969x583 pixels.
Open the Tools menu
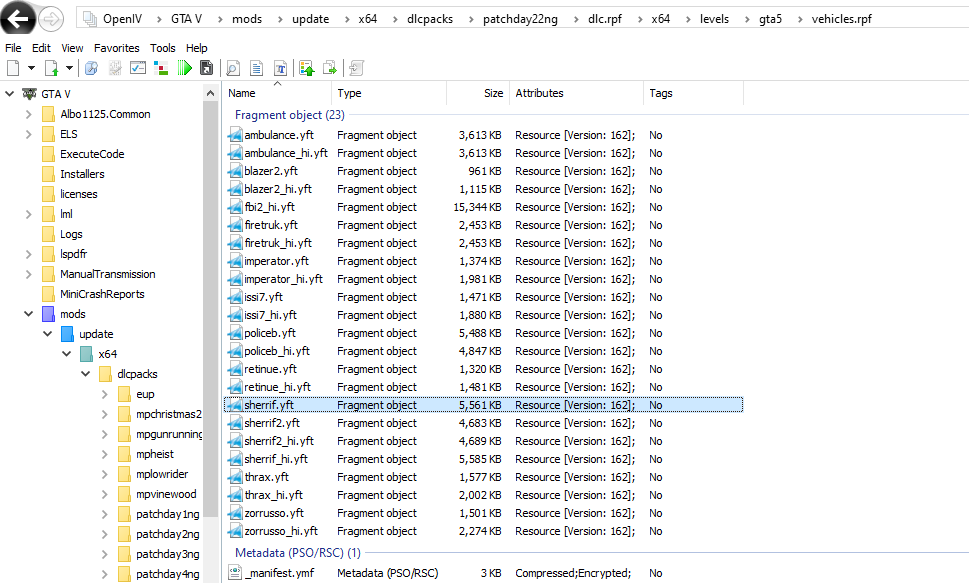(x=162, y=48)
